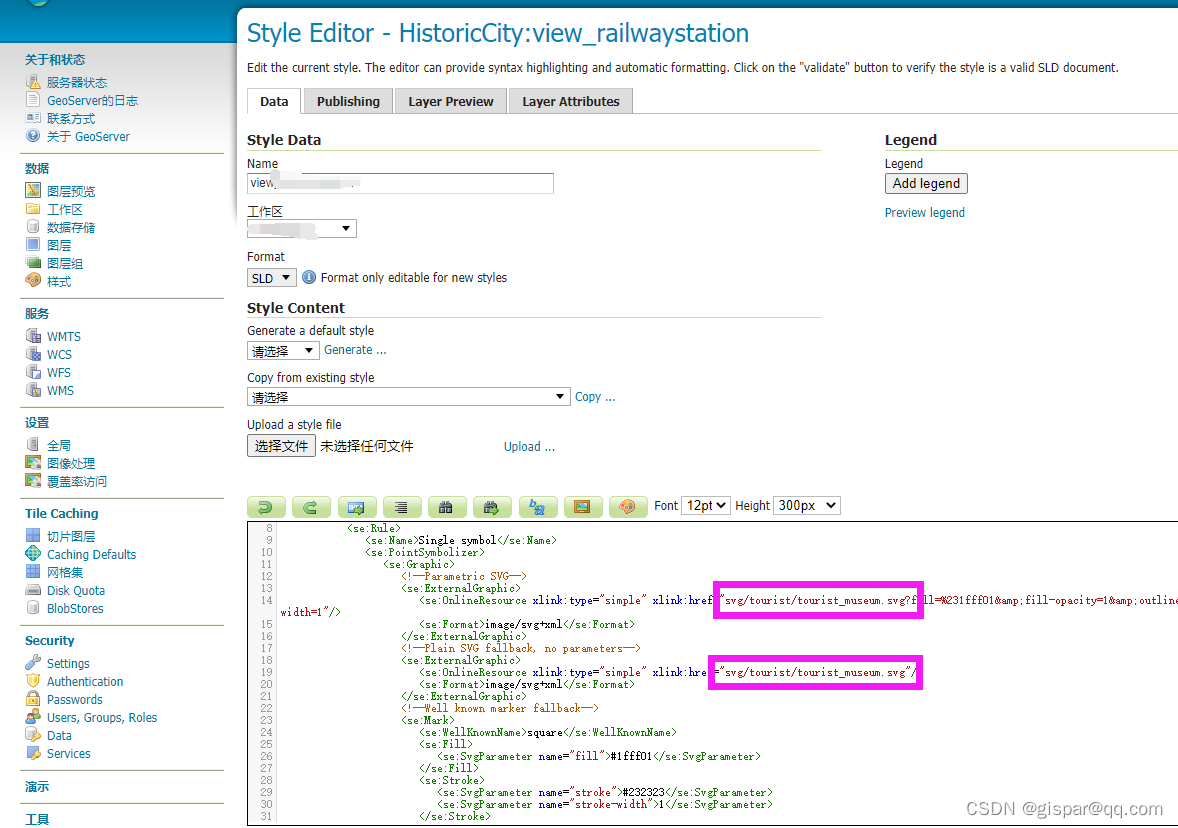Click the insert image toolbar icon
The width and height of the screenshot is (1178, 828).
(x=582, y=507)
